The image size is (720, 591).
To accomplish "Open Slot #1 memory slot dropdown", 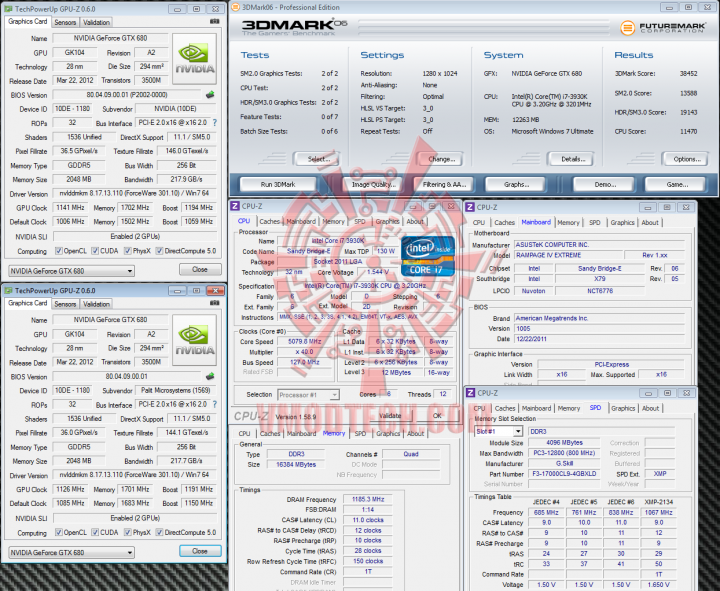I will 498,432.
